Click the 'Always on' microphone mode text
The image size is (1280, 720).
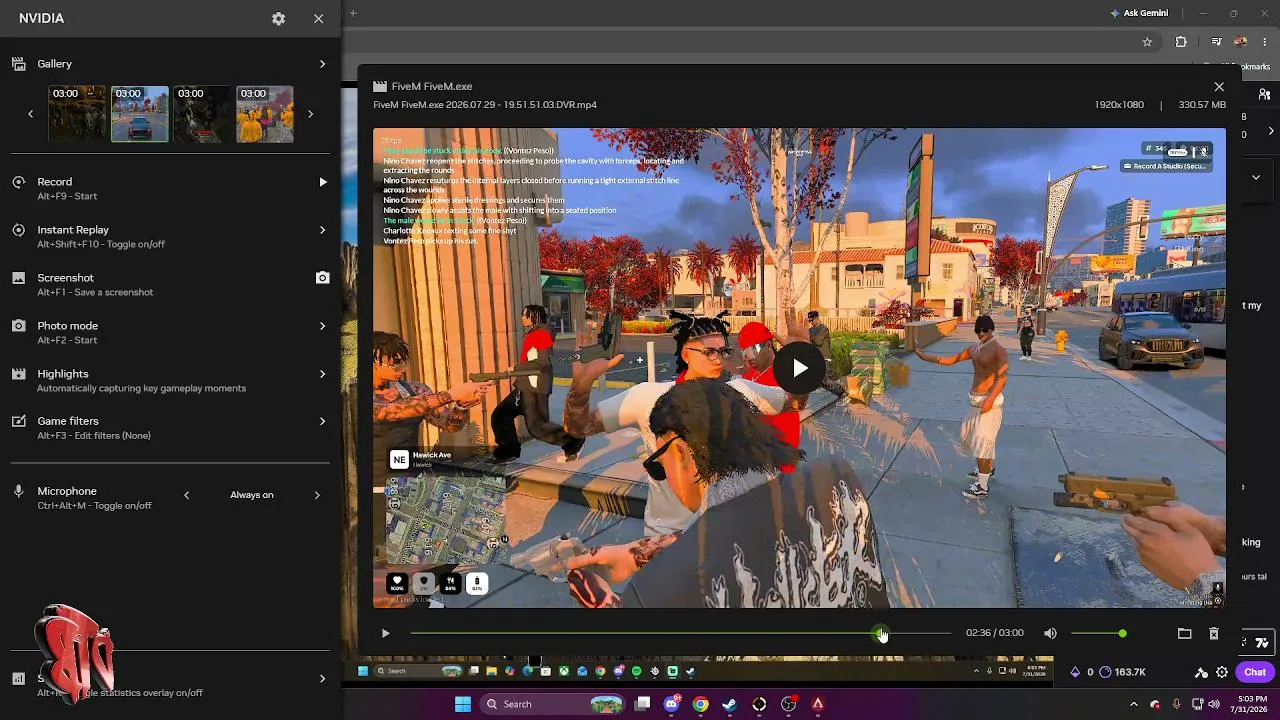coord(252,495)
